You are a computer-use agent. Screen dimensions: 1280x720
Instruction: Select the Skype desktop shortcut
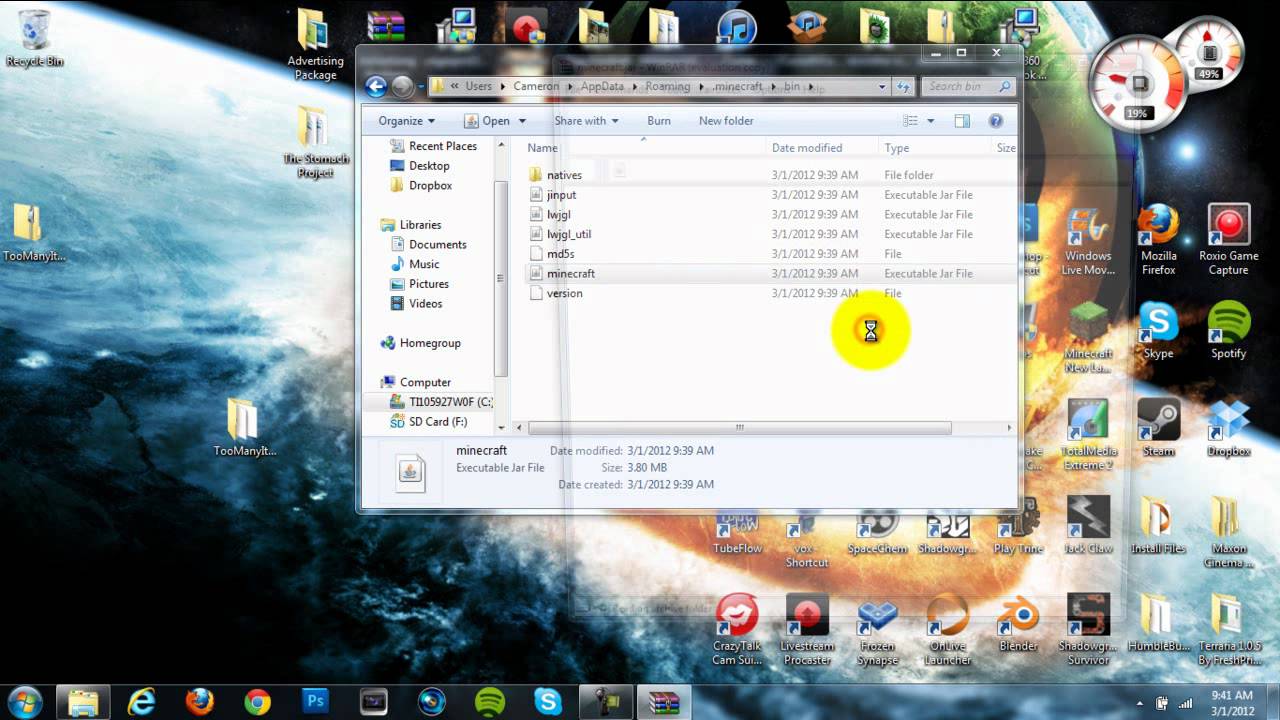1158,330
